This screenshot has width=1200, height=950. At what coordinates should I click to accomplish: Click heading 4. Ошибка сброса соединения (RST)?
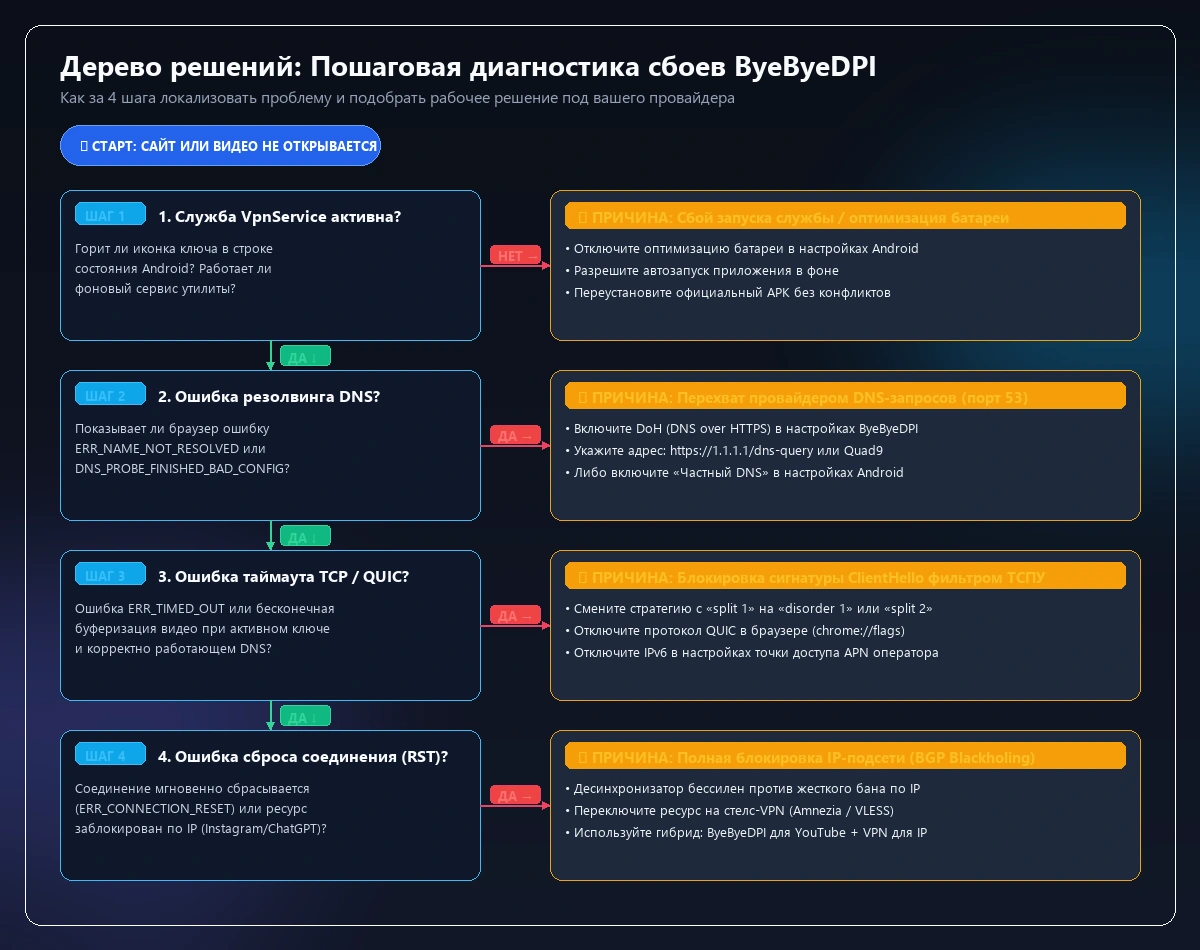(303, 757)
